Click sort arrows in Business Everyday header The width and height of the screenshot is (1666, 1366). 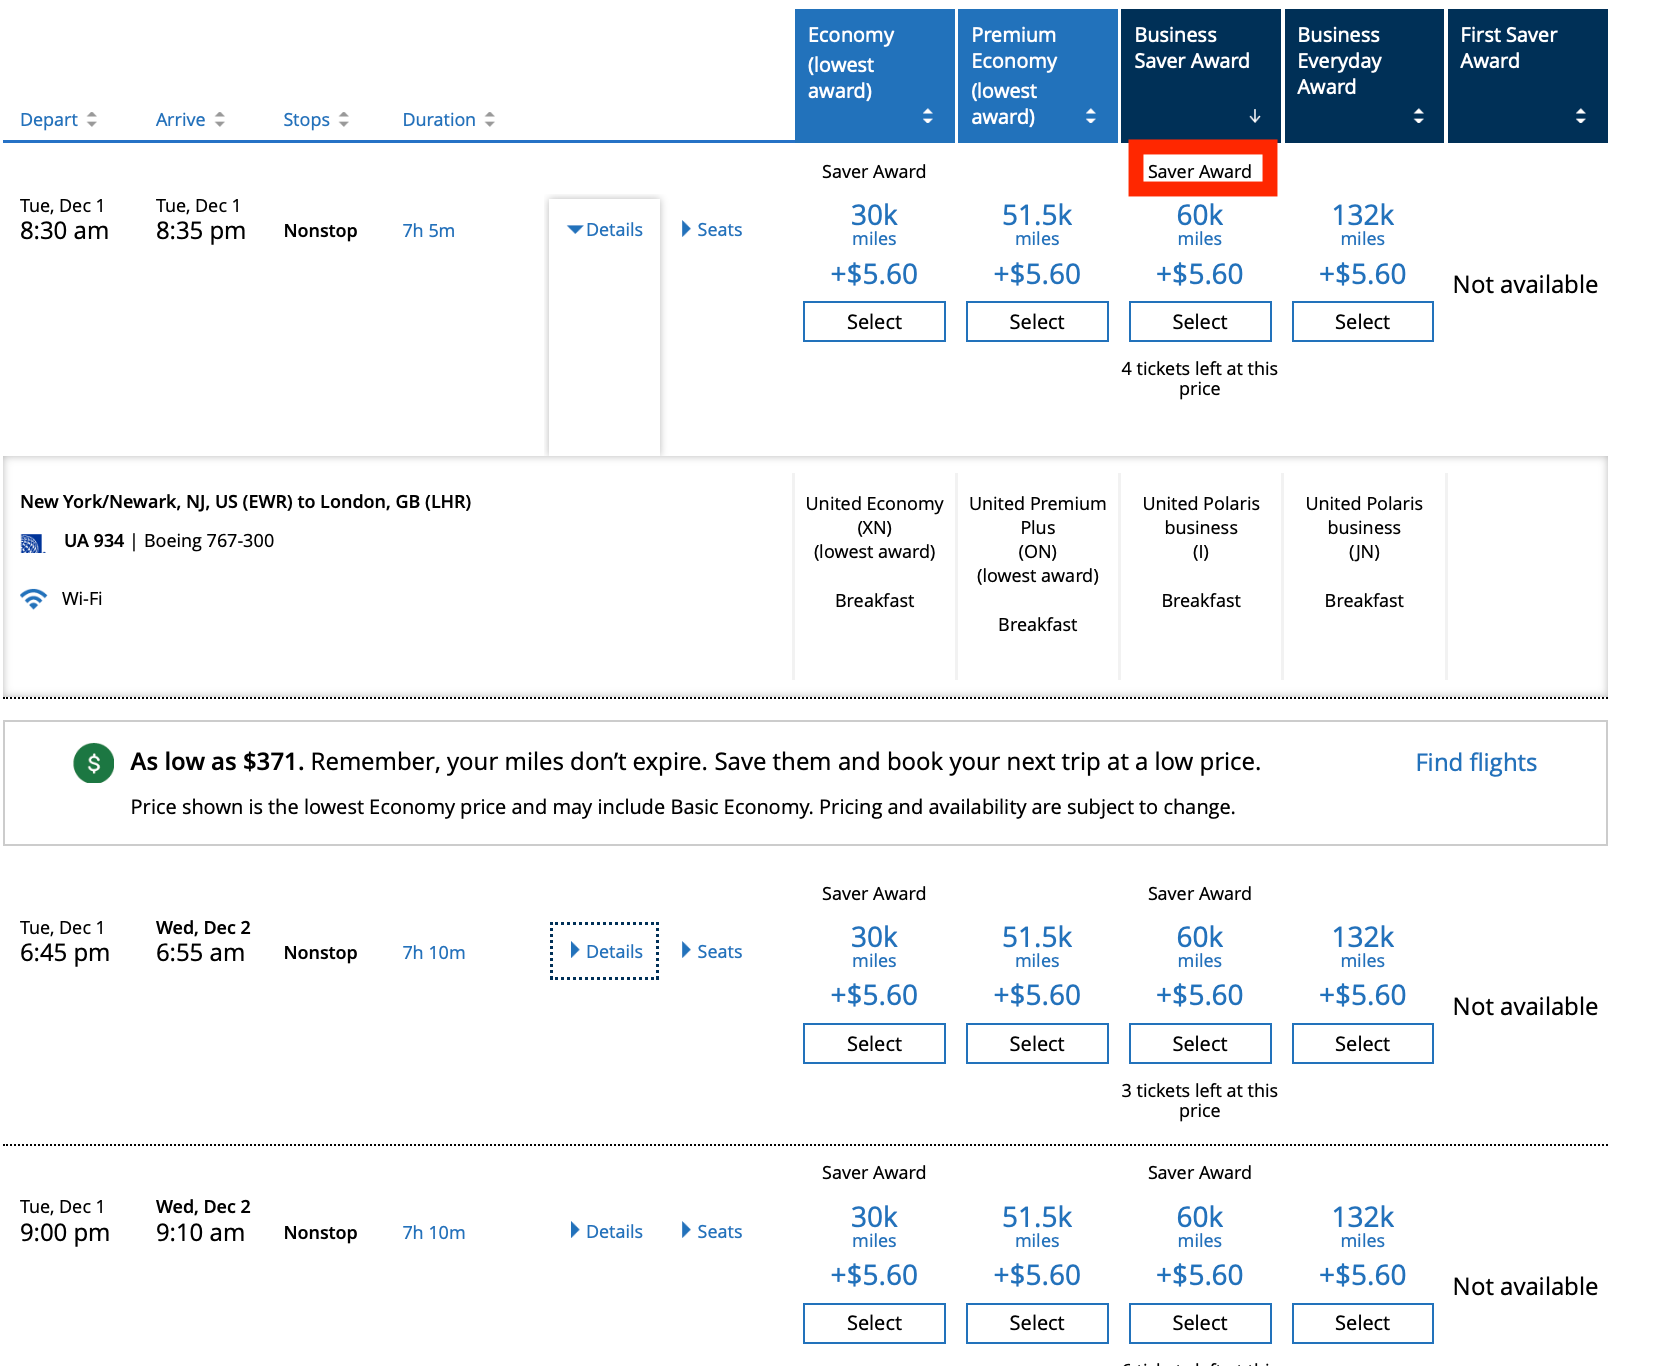coord(1418,116)
